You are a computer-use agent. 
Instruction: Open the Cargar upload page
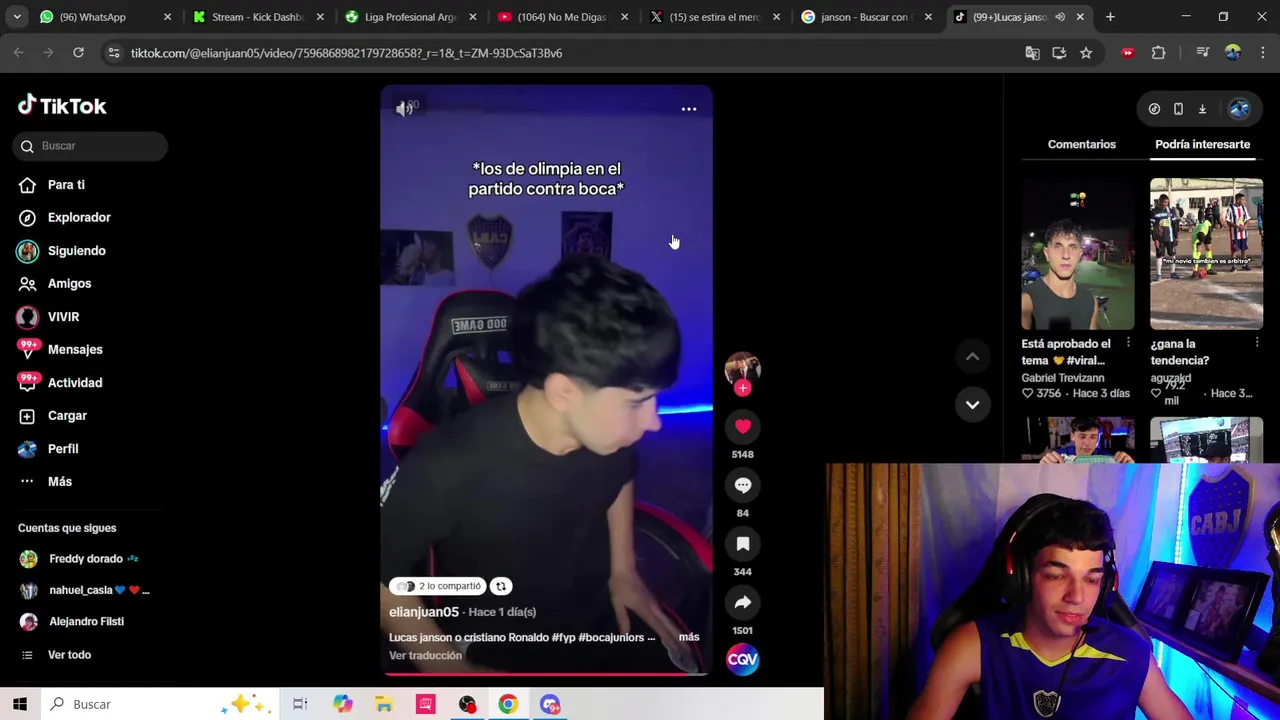click(67, 416)
